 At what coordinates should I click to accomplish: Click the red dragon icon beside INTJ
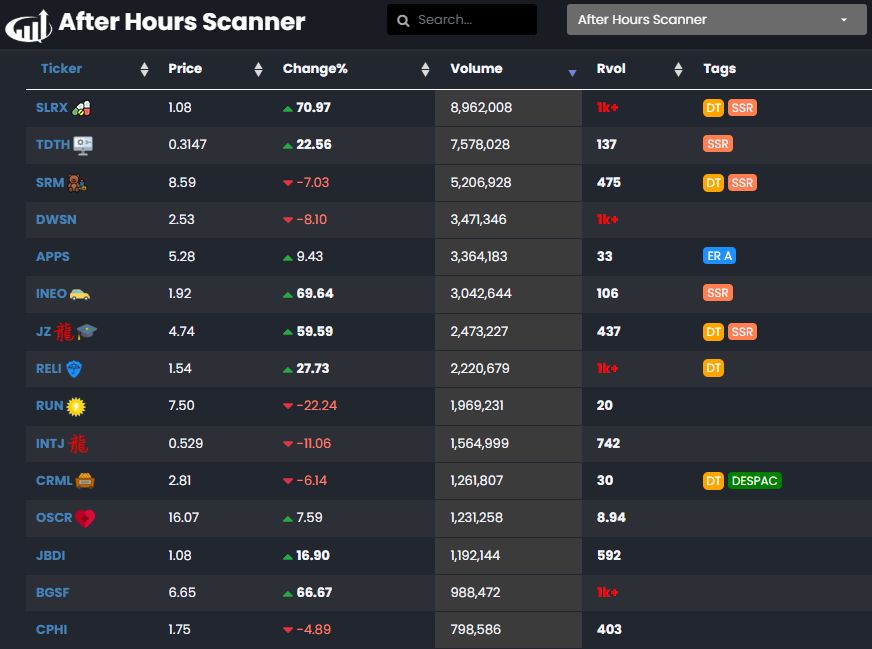click(78, 444)
